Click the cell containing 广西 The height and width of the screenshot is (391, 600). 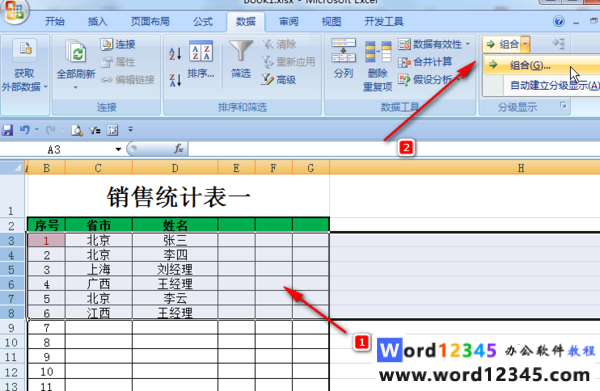[x=99, y=284]
